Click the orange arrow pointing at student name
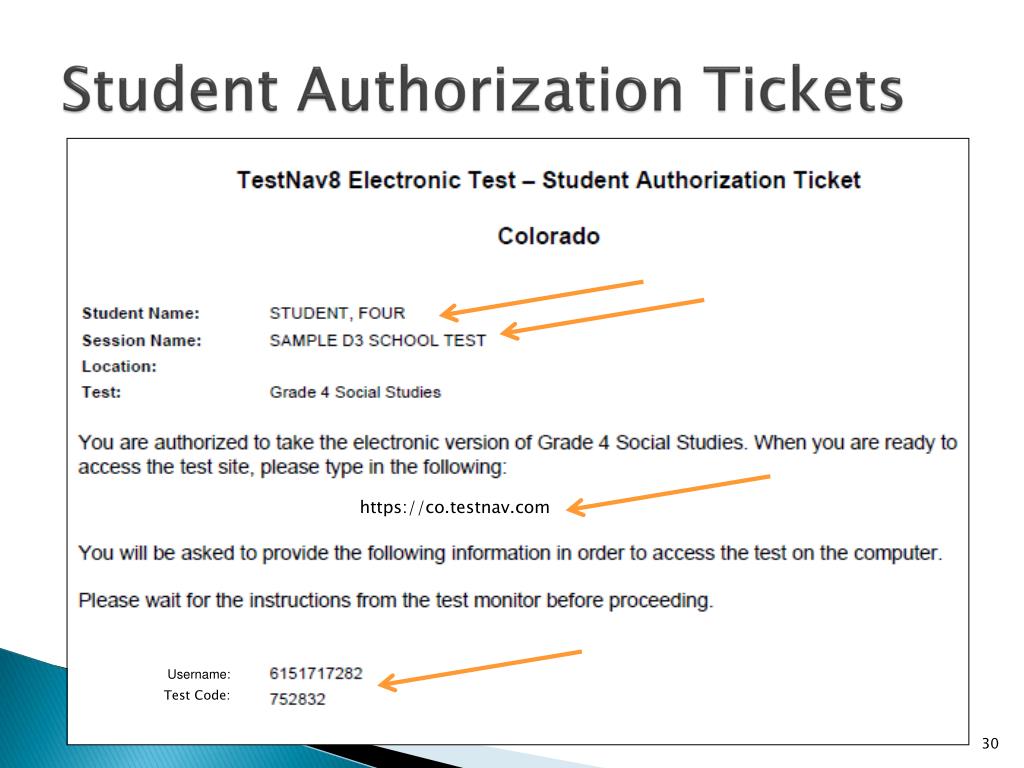1024x768 pixels. (x=541, y=300)
